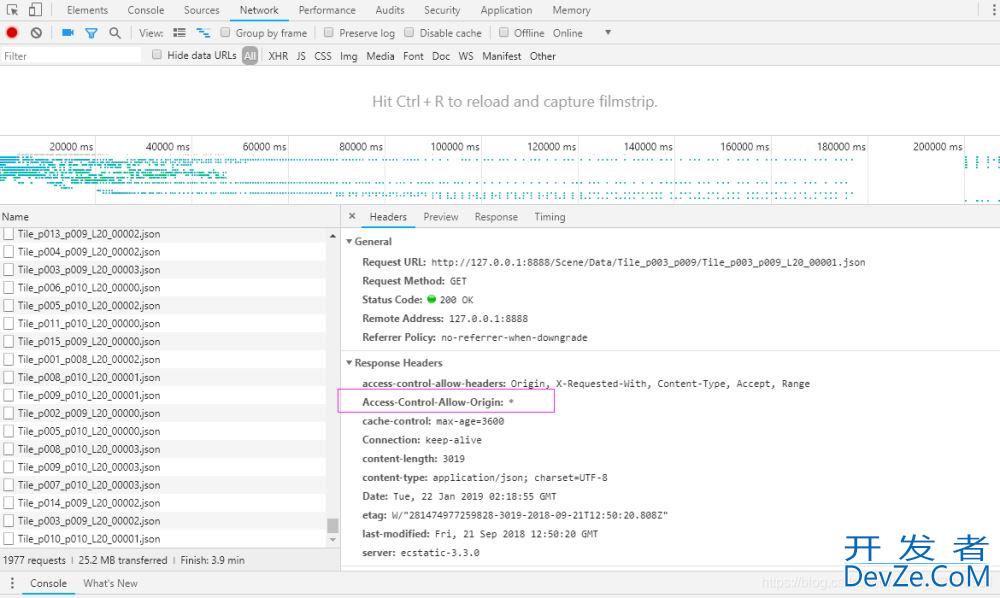Viewport: 1000px width, 598px height.
Task: Open the Memory panel
Action: click(571, 10)
